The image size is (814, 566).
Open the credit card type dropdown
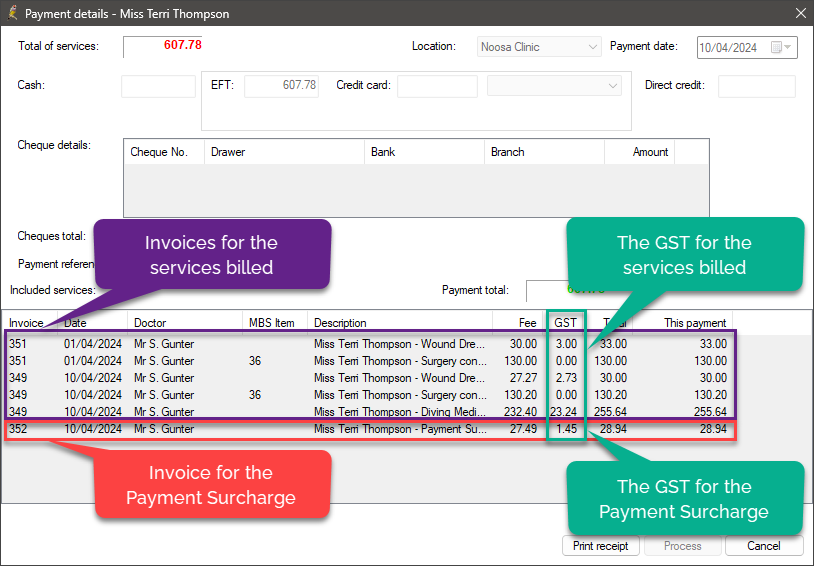click(613, 86)
